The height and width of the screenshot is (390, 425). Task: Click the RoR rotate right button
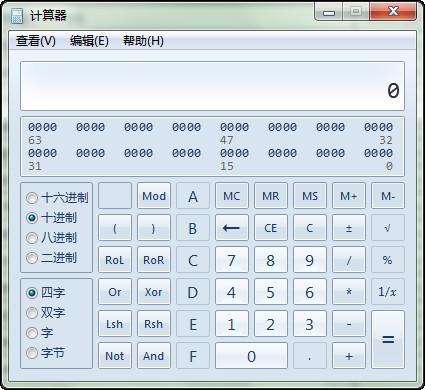pyautogui.click(x=154, y=260)
